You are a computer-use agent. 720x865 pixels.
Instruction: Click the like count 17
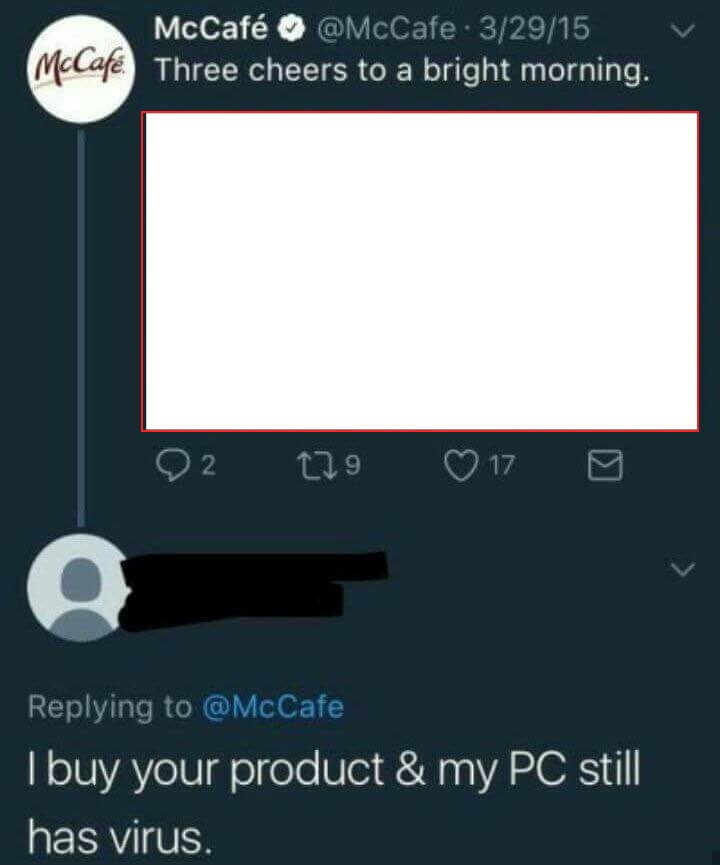click(502, 466)
